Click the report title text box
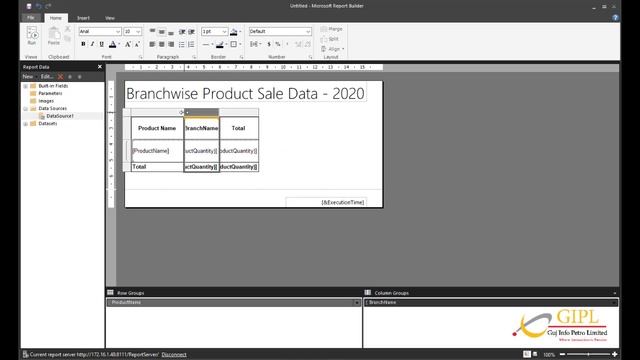640x360 pixels. [x=245, y=93]
